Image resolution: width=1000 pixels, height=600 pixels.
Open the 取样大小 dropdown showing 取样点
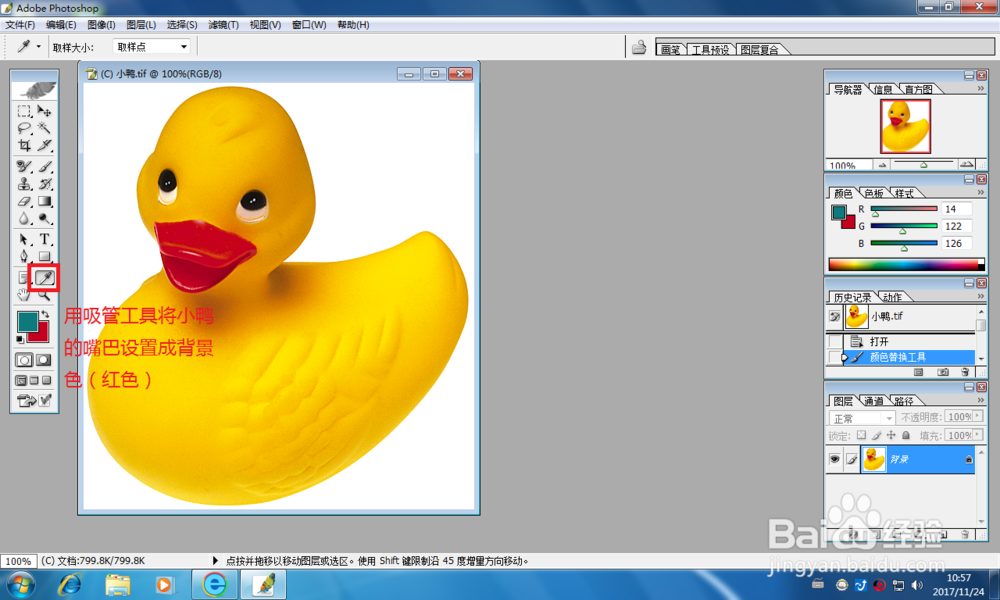(152, 47)
